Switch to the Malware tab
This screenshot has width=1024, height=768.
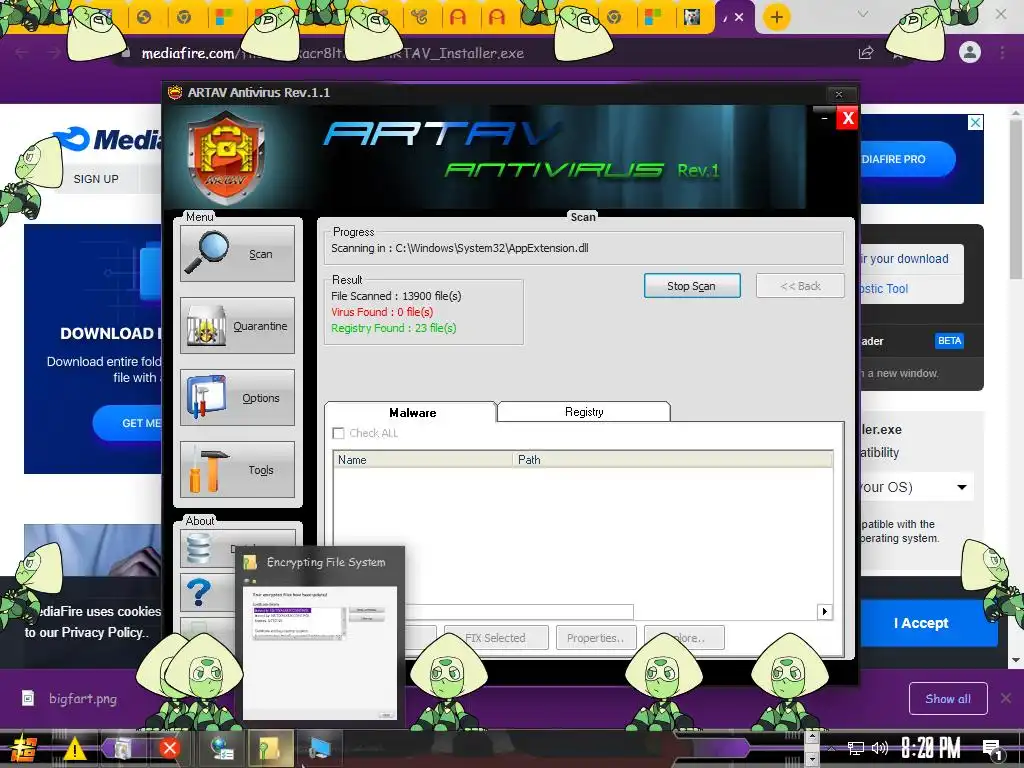click(411, 413)
